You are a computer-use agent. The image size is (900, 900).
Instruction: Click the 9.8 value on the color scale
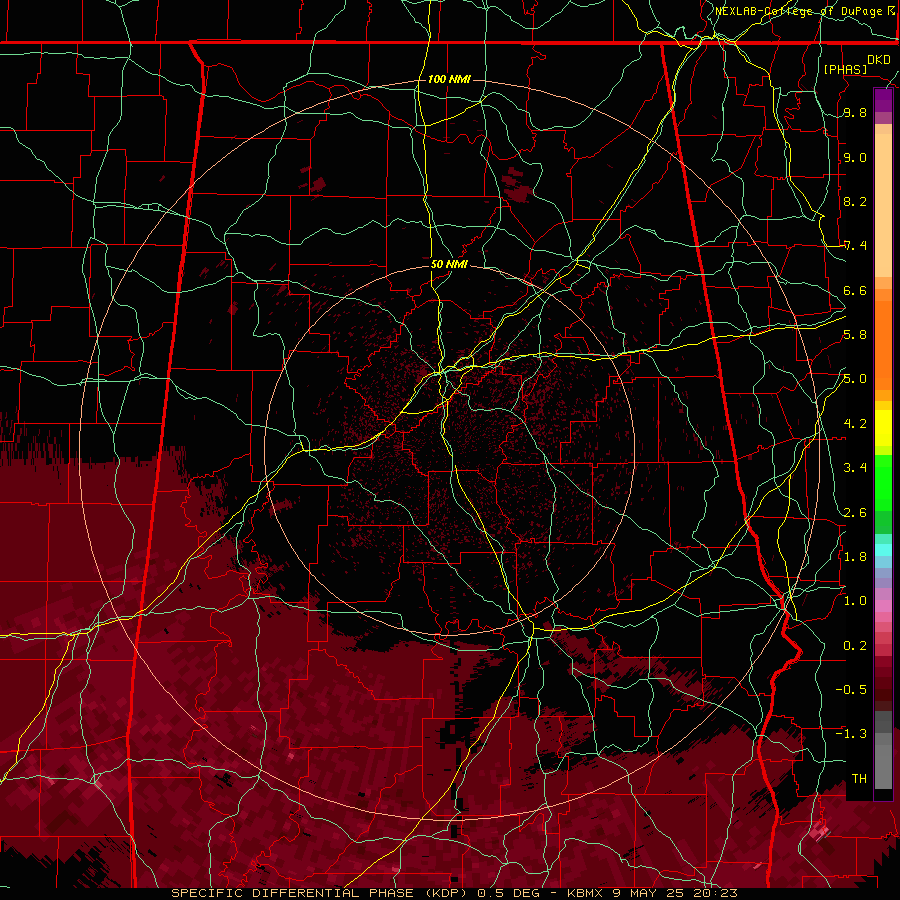[x=855, y=112]
